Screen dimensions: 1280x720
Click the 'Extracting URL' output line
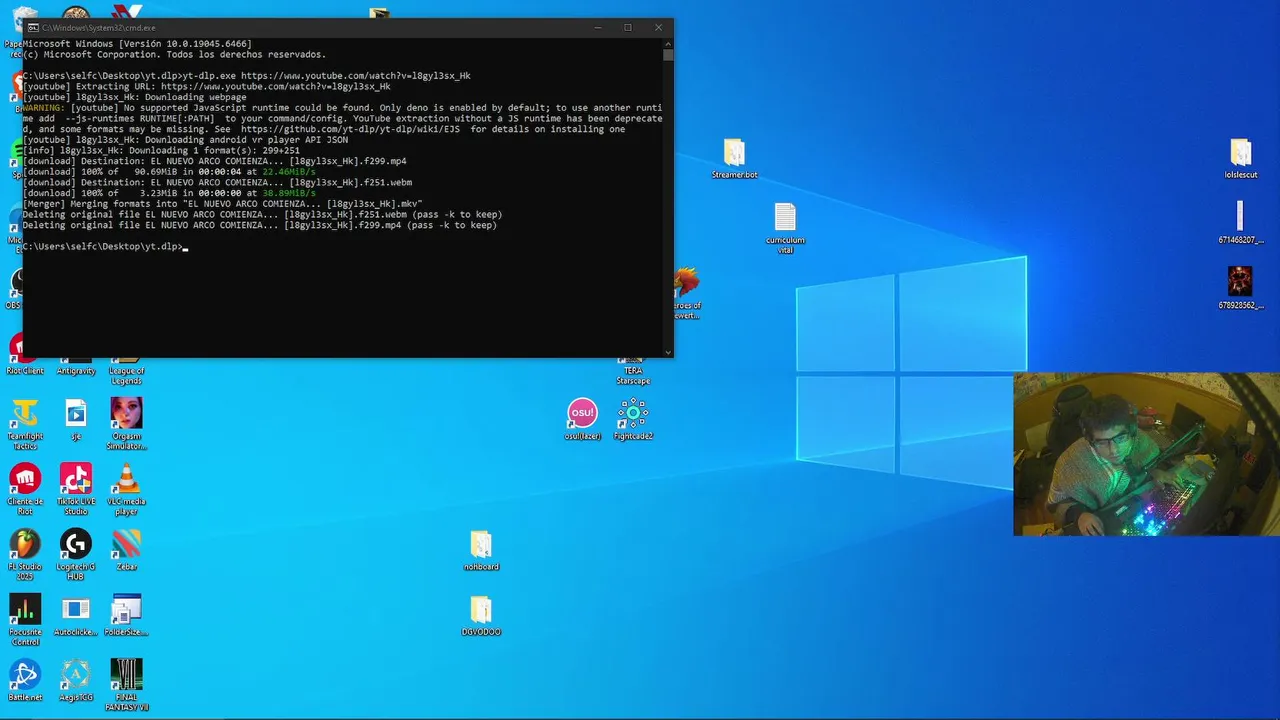coord(207,87)
